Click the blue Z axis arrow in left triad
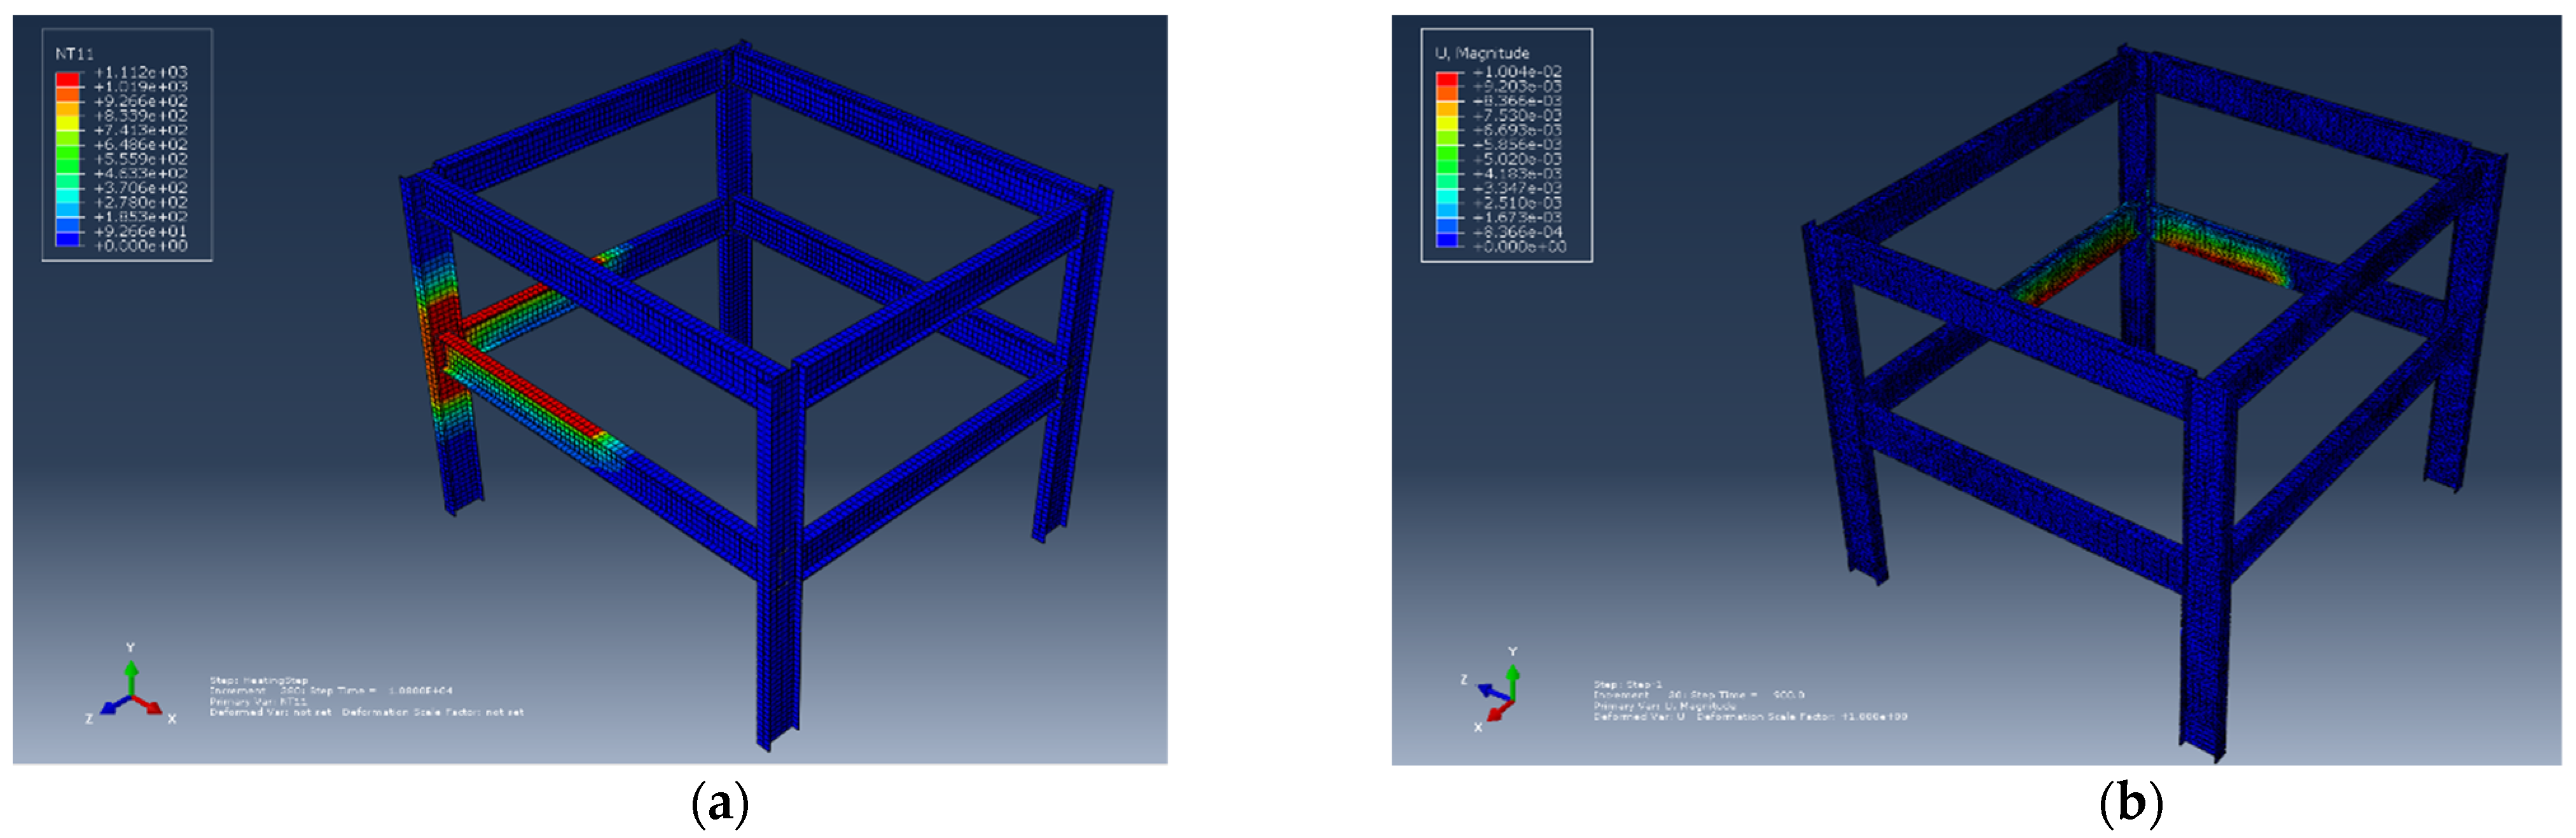The height and width of the screenshot is (838, 2576). pyautogui.click(x=112, y=706)
